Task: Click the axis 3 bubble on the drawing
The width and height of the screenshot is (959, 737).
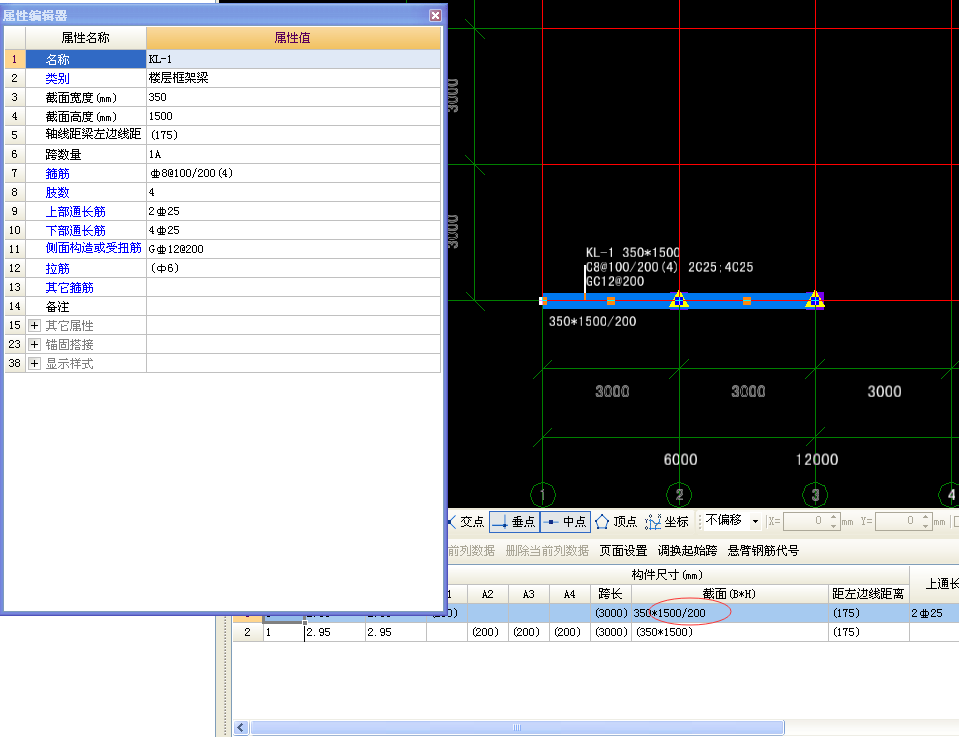Action: pyautogui.click(x=815, y=494)
